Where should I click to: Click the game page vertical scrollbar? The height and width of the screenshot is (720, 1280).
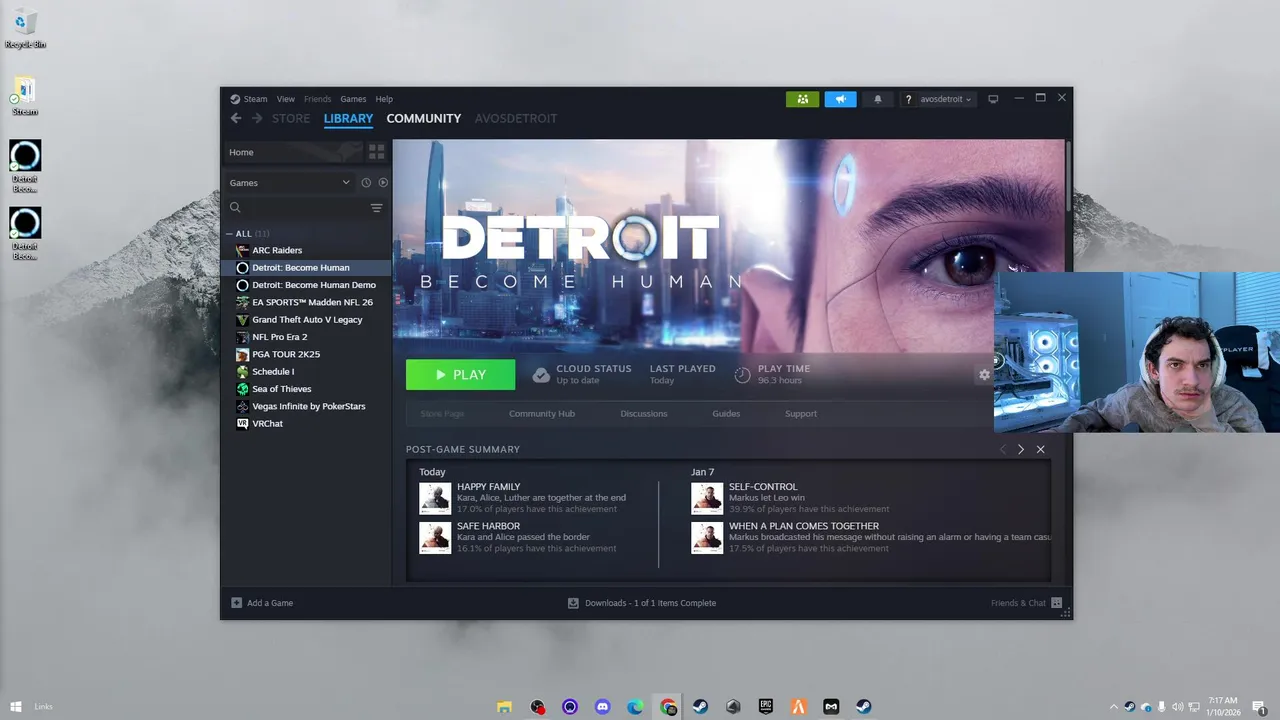coord(1068,176)
